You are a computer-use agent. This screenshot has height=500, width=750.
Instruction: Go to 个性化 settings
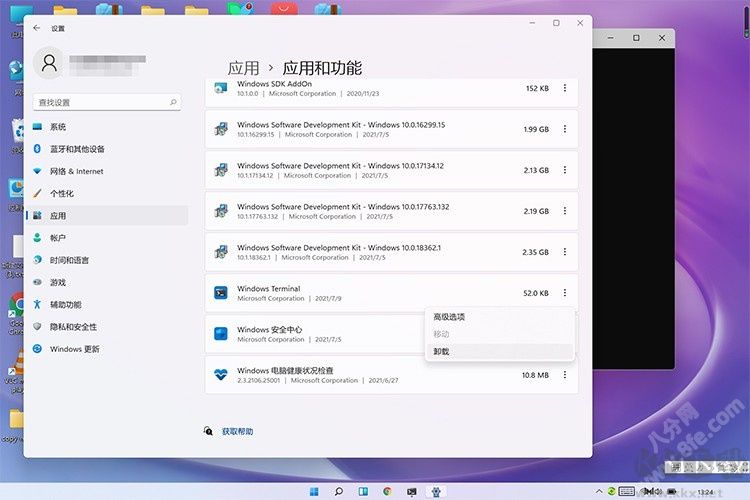pos(62,193)
